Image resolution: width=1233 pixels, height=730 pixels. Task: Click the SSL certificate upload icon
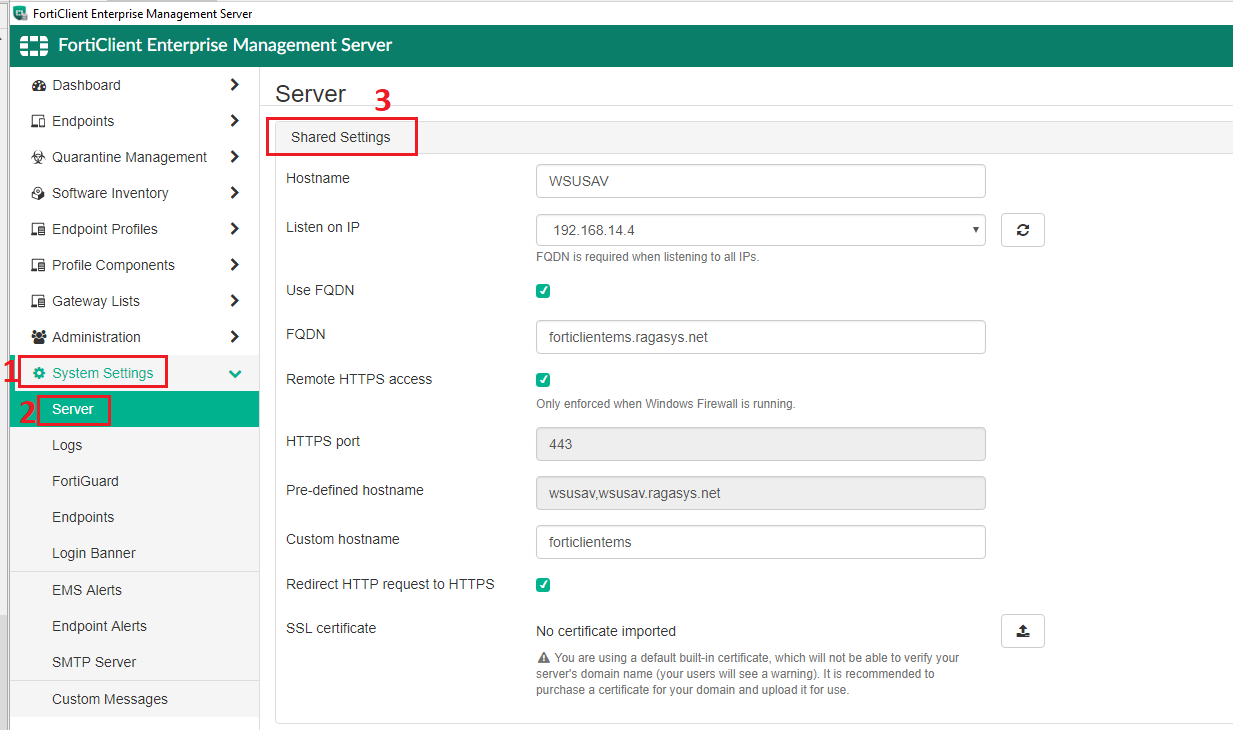1022,631
